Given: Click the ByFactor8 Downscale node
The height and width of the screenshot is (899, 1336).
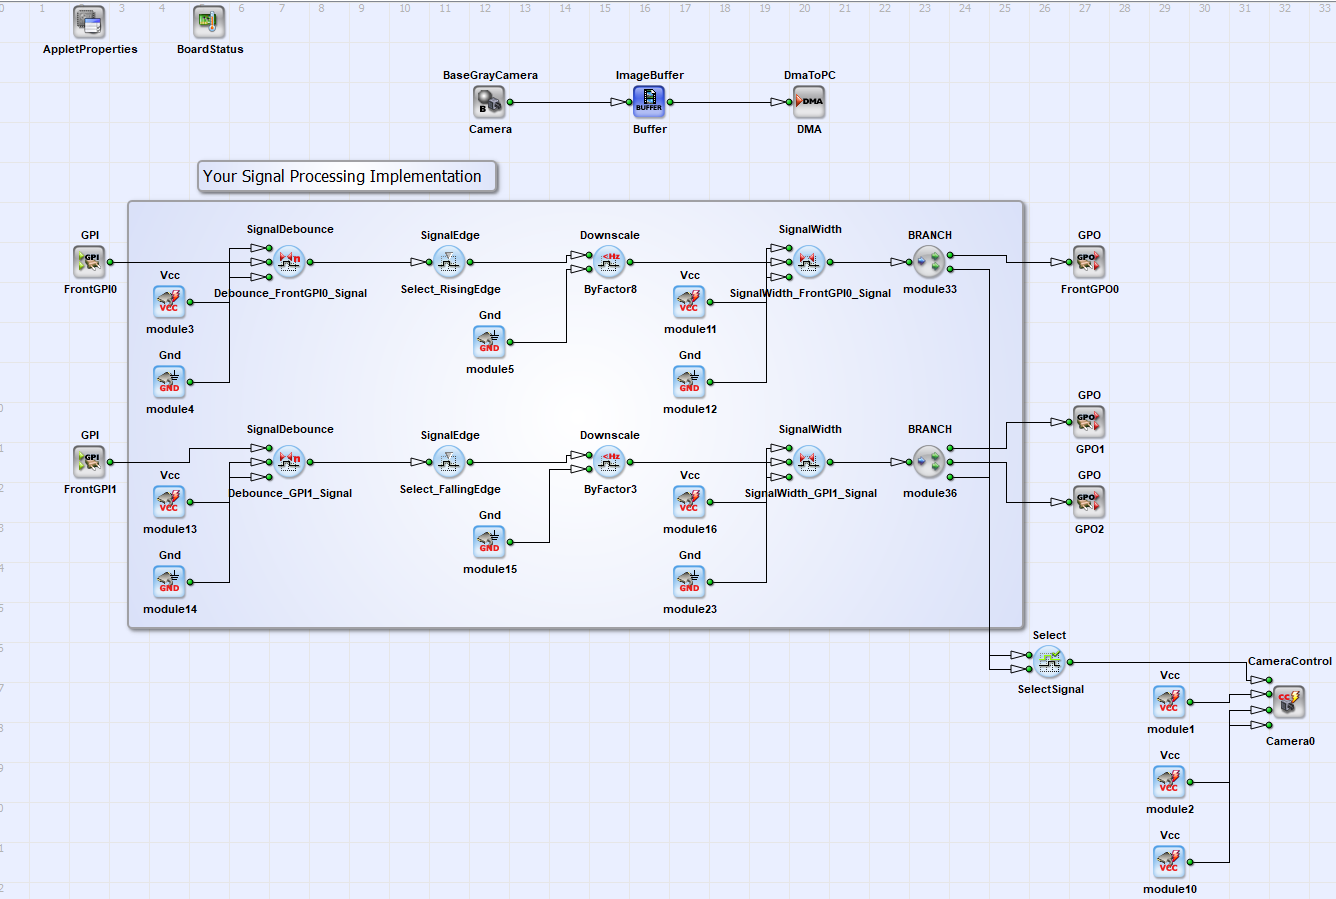Looking at the screenshot, I should [x=610, y=262].
